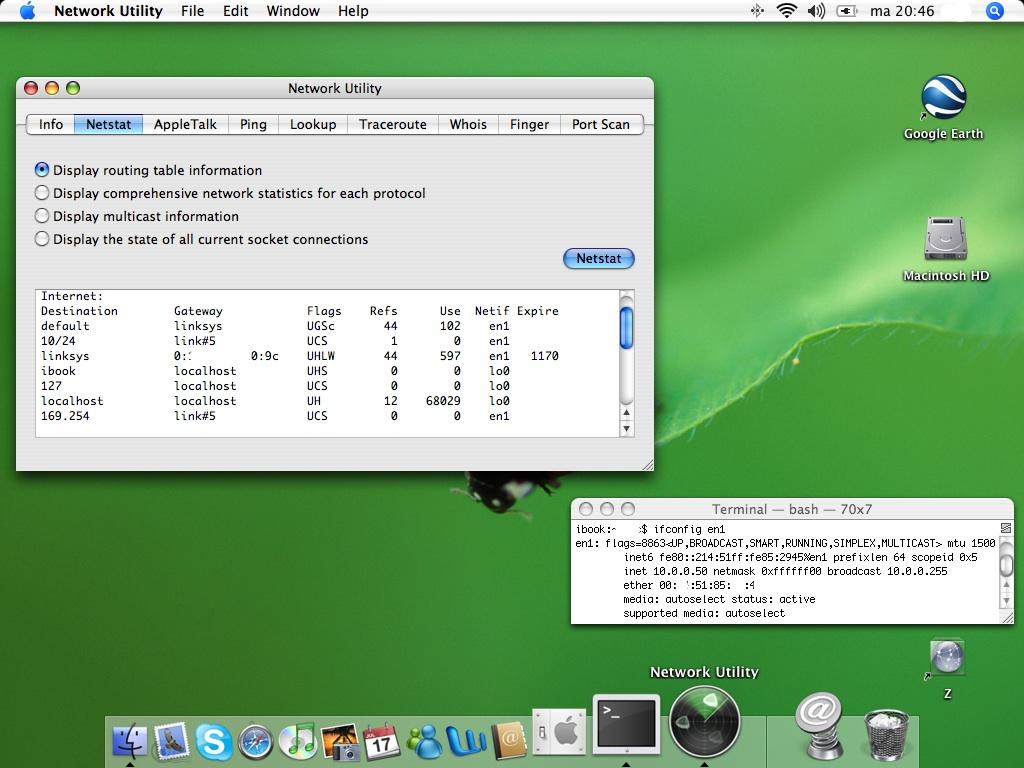The image size is (1024, 768).
Task: Switch to the Port Scan tab
Action: [x=601, y=124]
